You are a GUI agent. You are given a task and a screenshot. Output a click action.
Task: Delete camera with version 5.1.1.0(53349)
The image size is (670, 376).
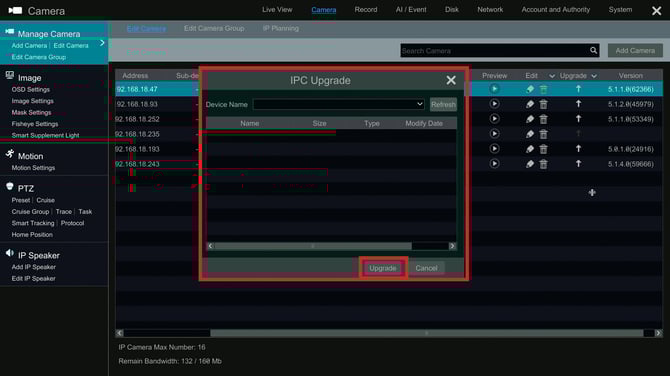point(544,119)
